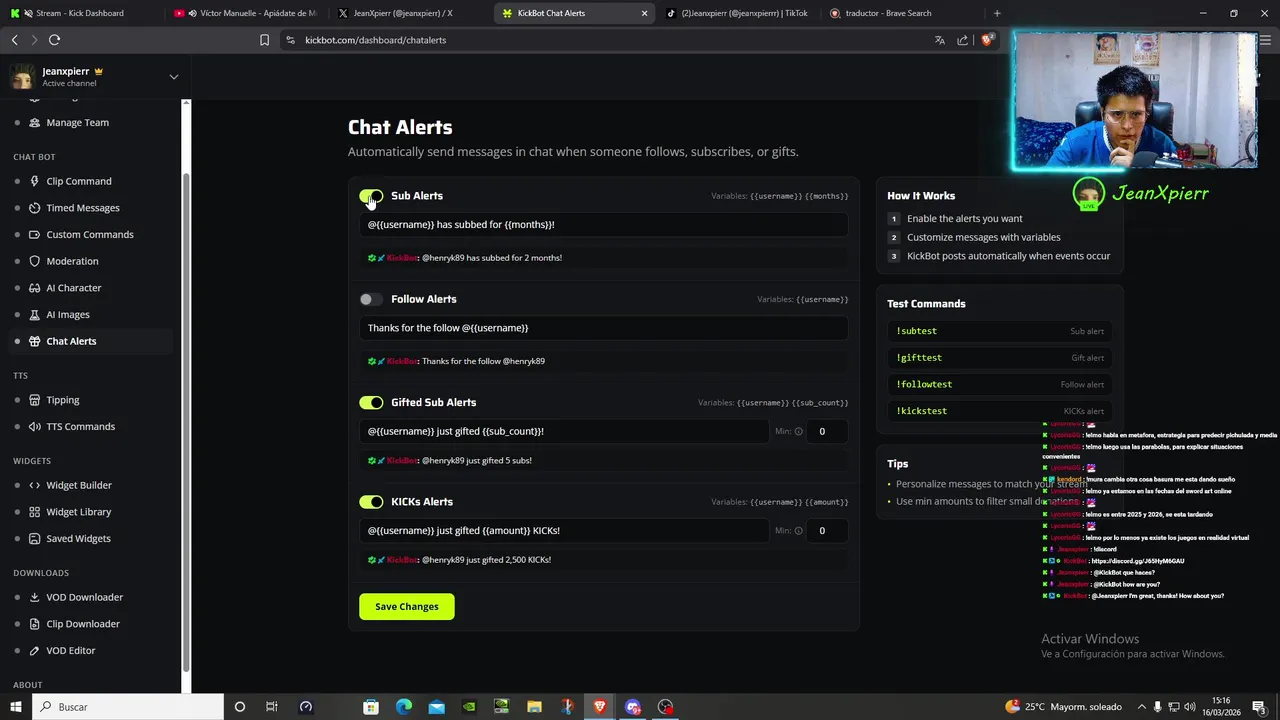Click the volume icon in system tray

click(x=1189, y=707)
